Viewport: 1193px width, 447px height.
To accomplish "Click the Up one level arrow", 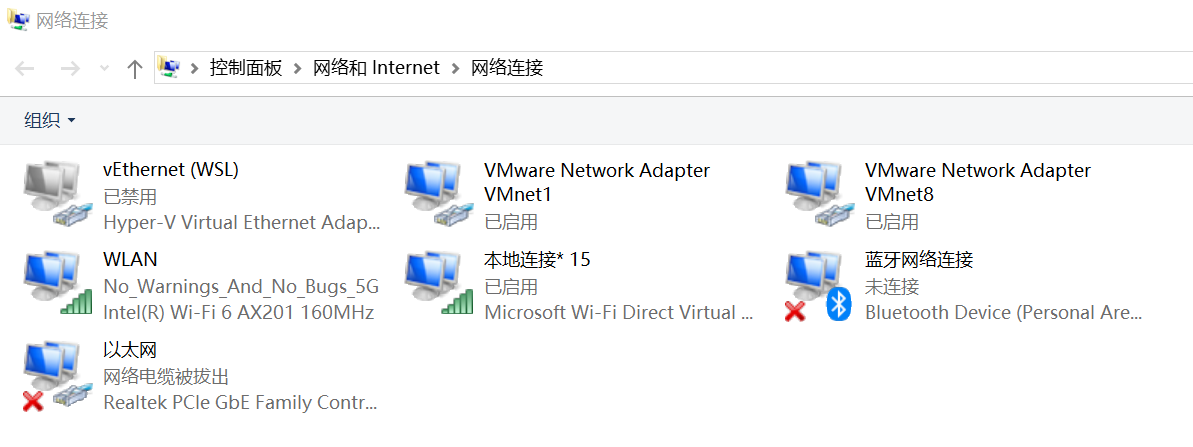I will point(135,68).
